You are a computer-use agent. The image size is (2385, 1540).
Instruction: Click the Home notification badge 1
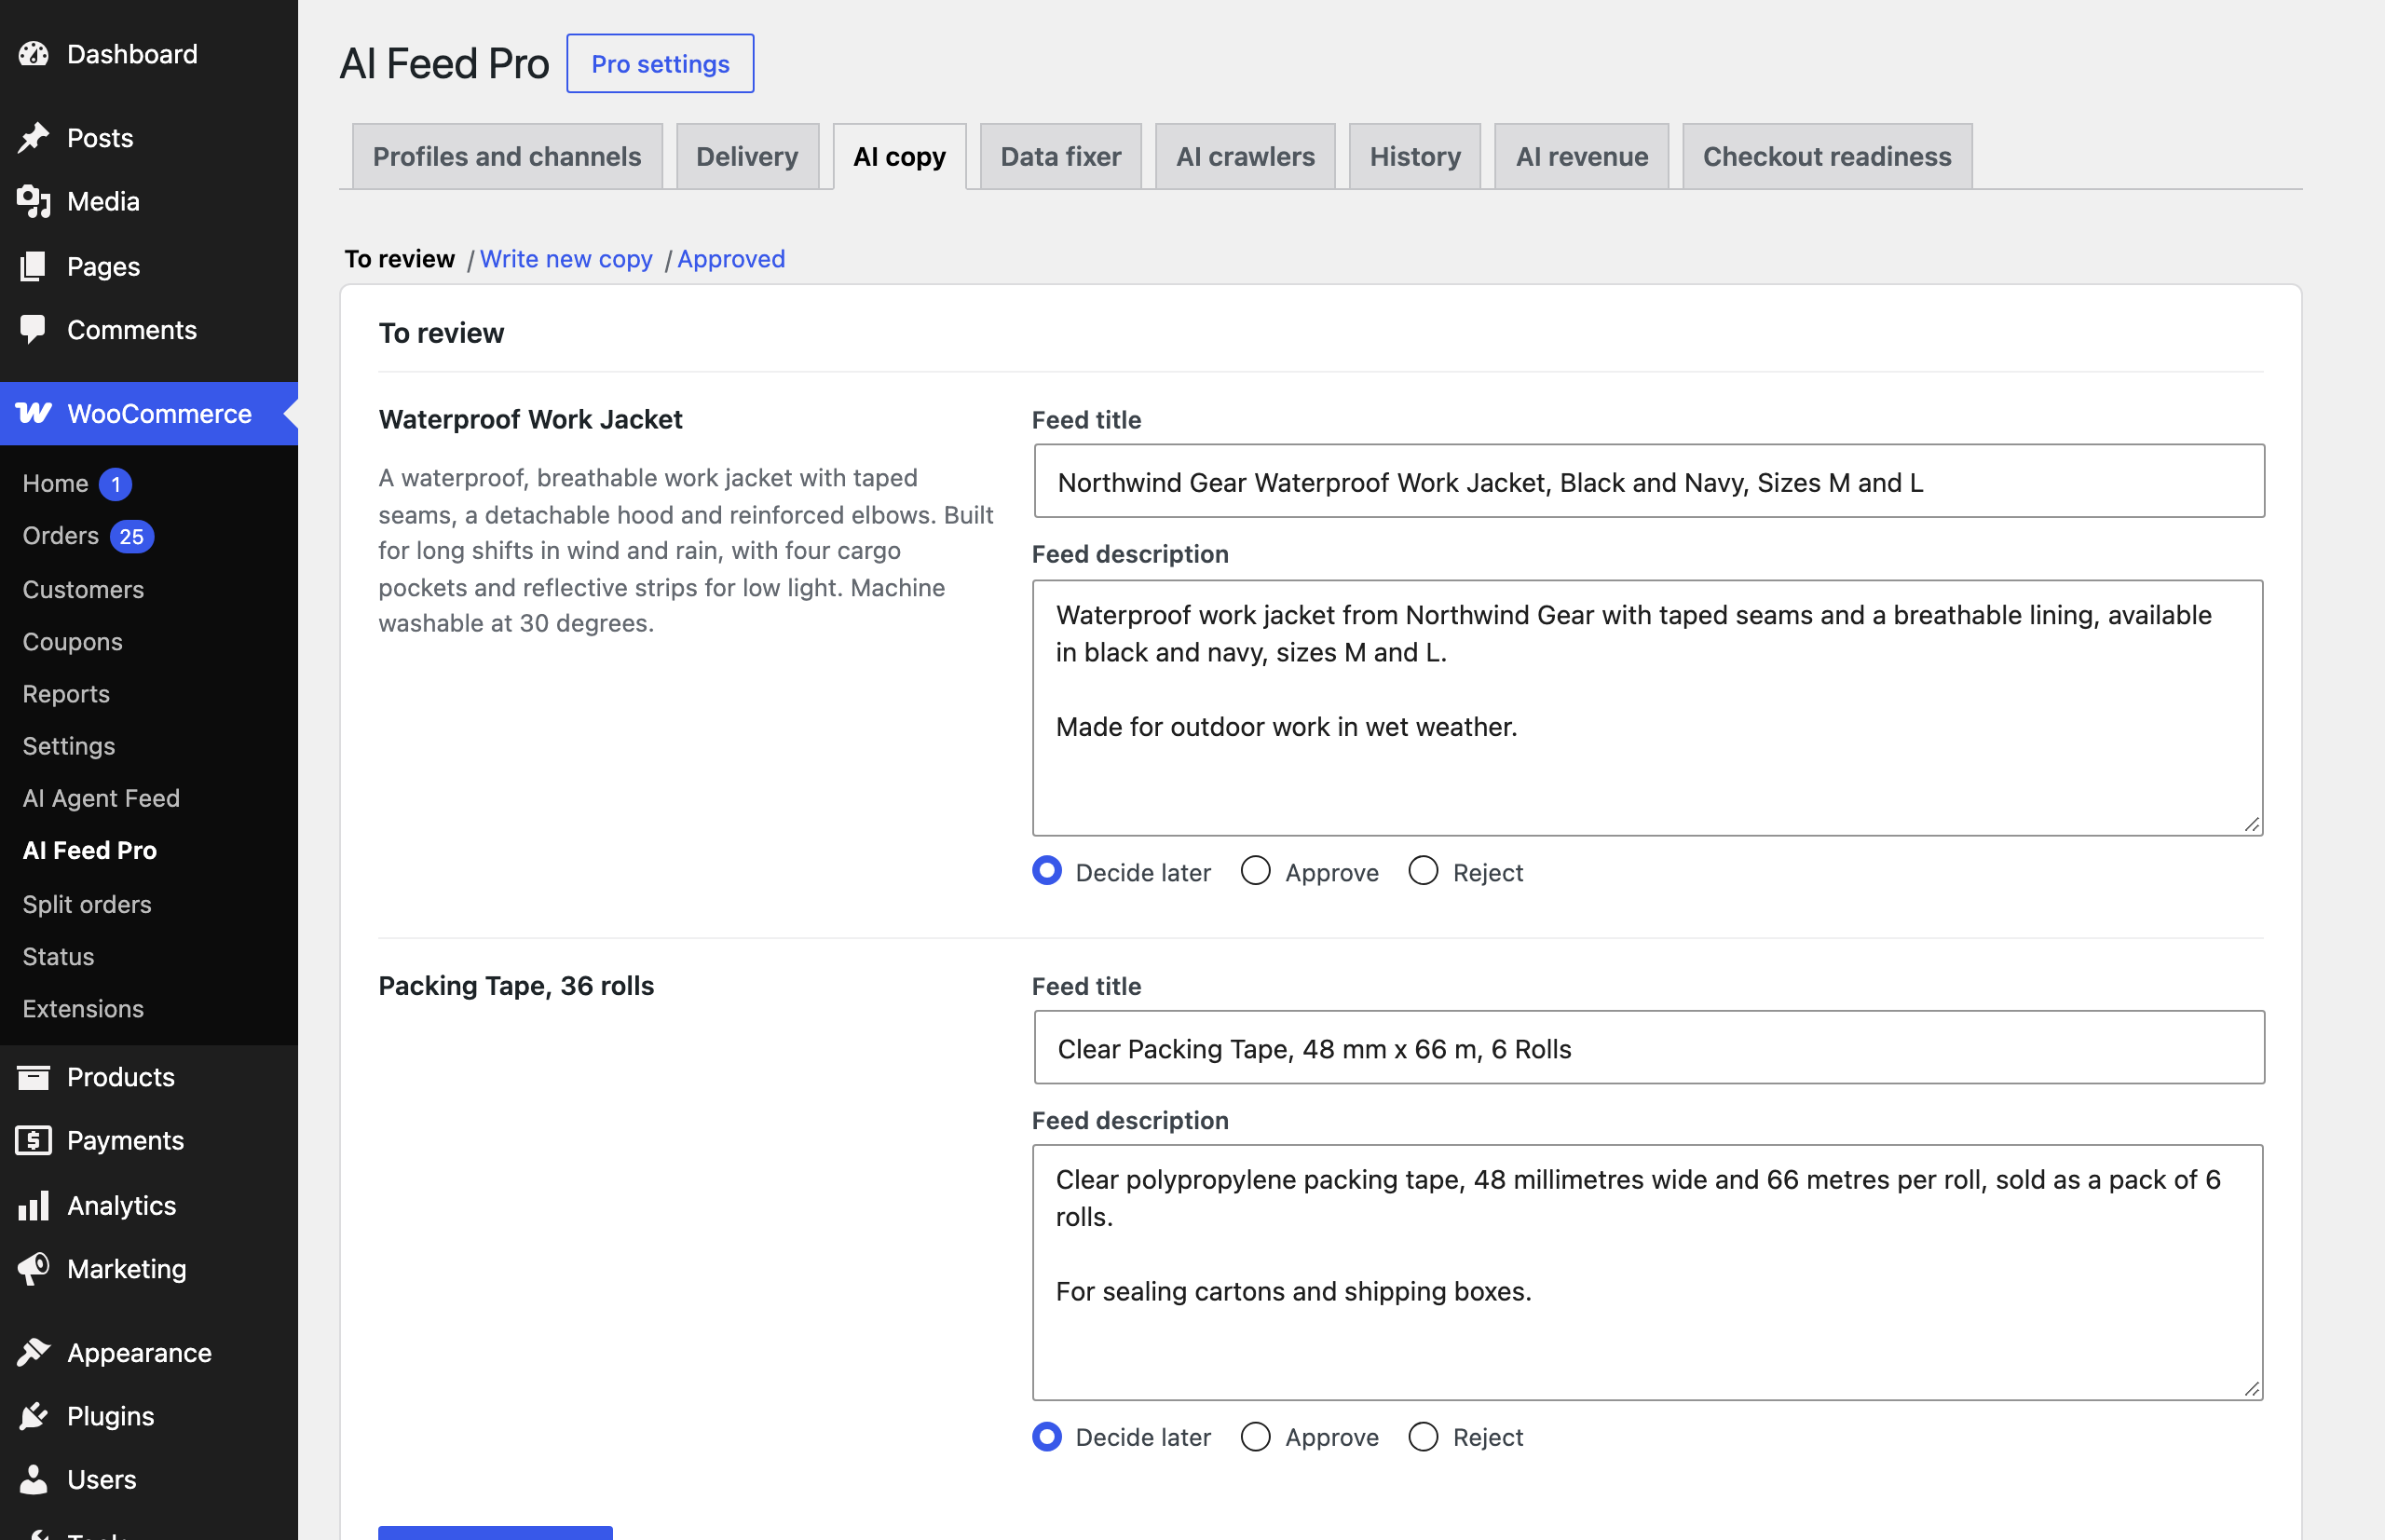click(x=115, y=484)
